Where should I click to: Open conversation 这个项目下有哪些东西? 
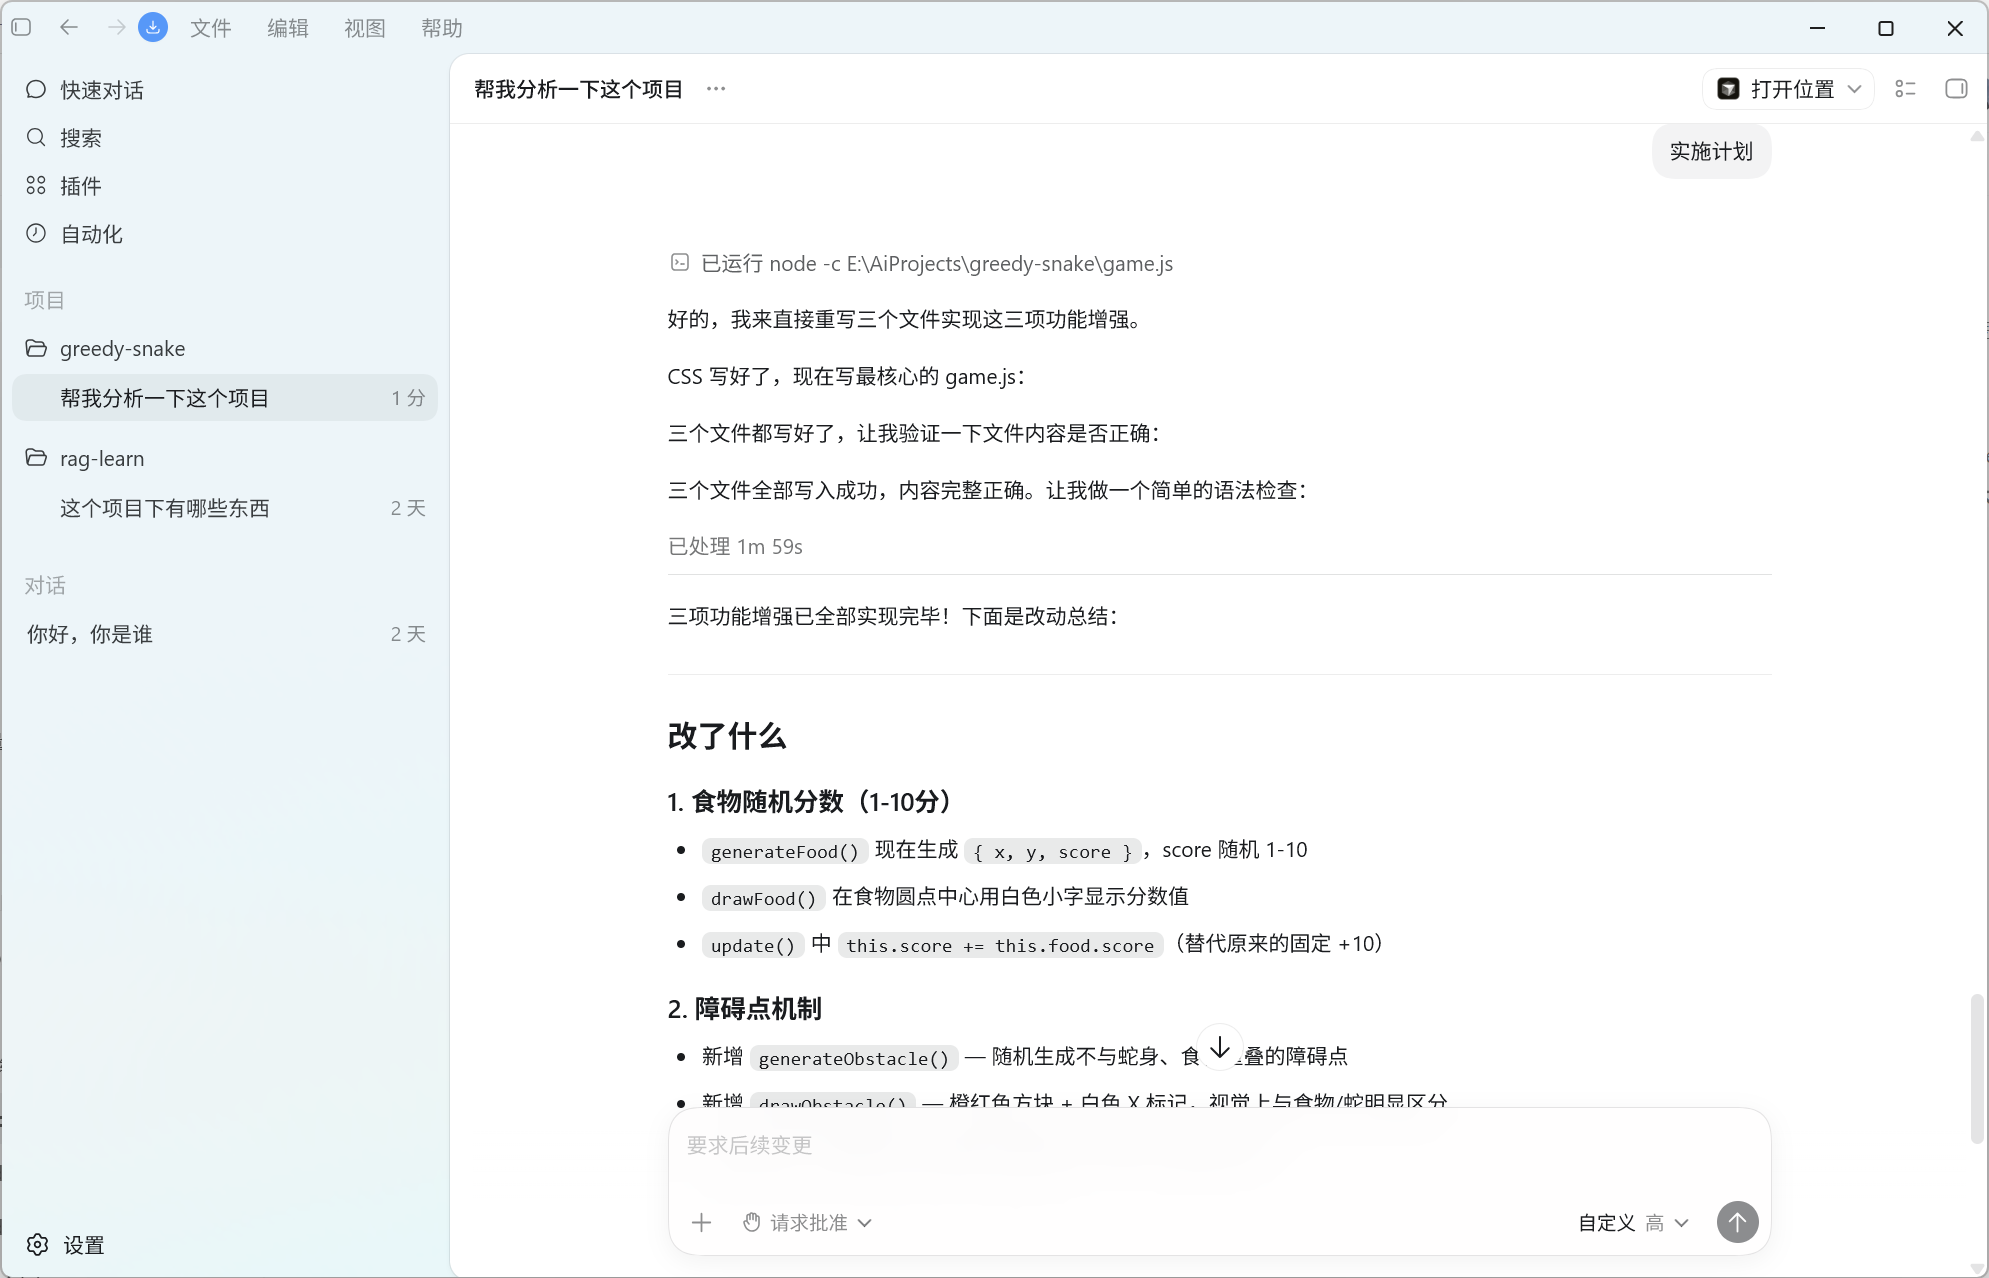pos(225,508)
